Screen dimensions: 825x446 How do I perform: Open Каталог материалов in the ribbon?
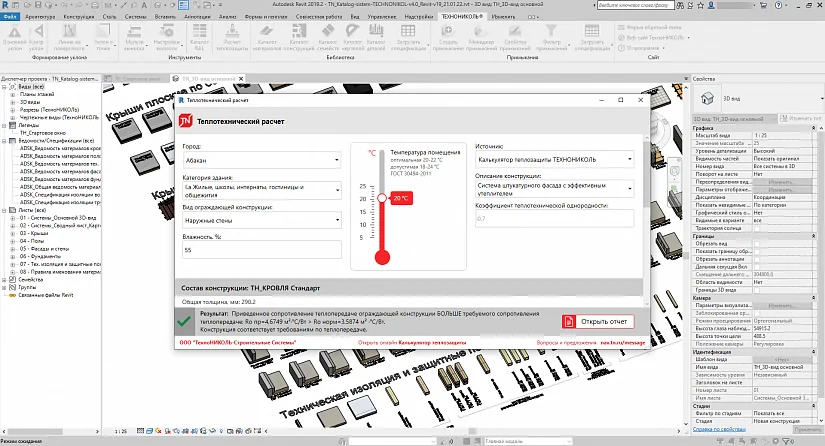267,37
